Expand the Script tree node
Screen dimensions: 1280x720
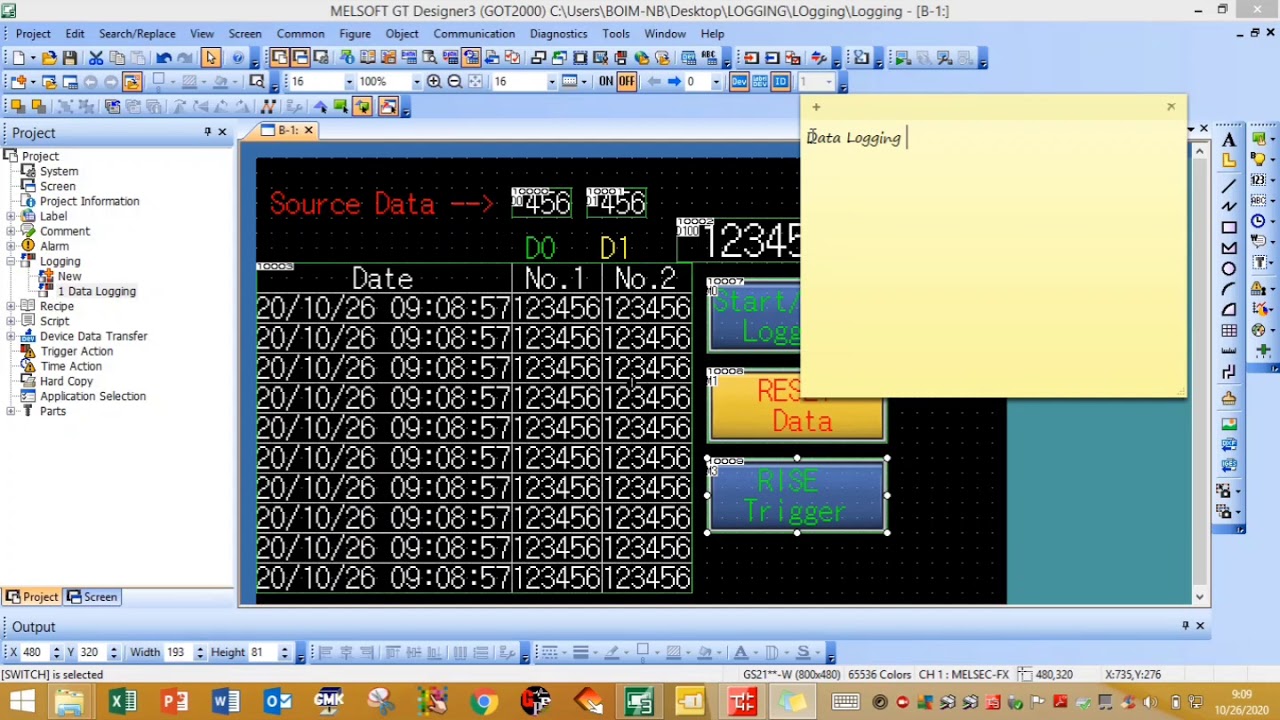(10, 321)
